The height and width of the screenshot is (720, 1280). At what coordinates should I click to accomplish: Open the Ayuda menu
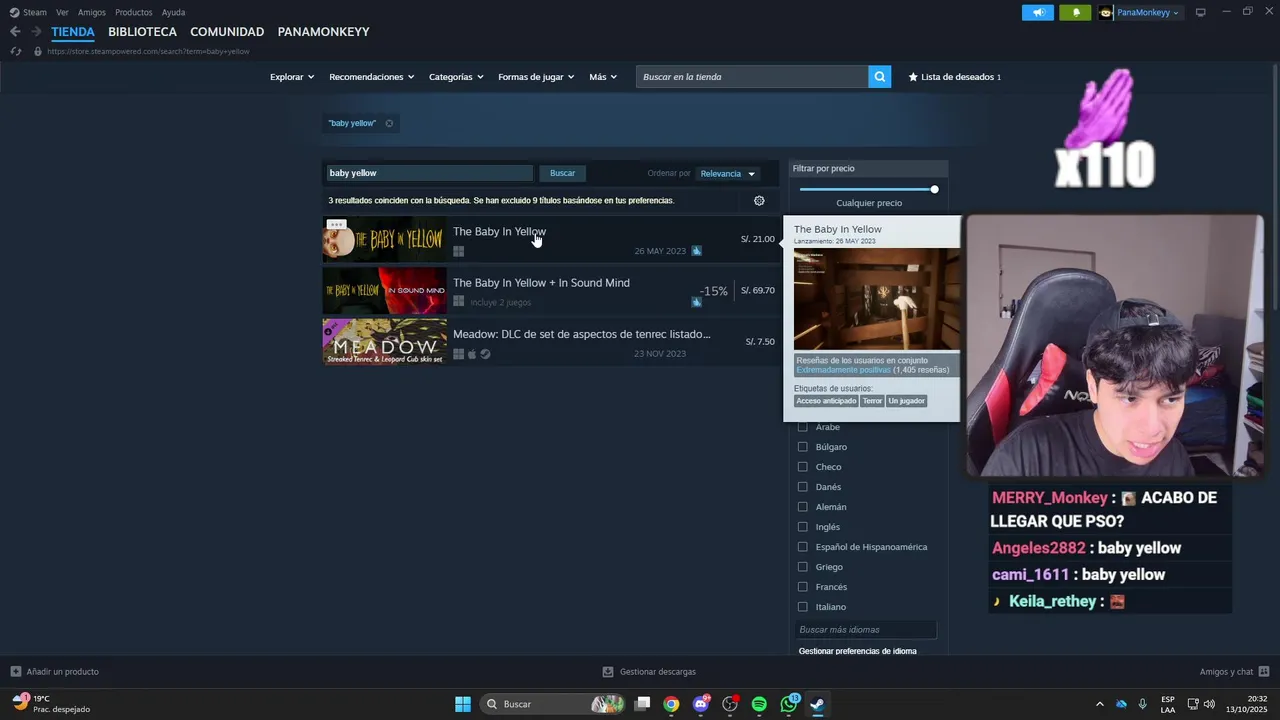(x=173, y=12)
